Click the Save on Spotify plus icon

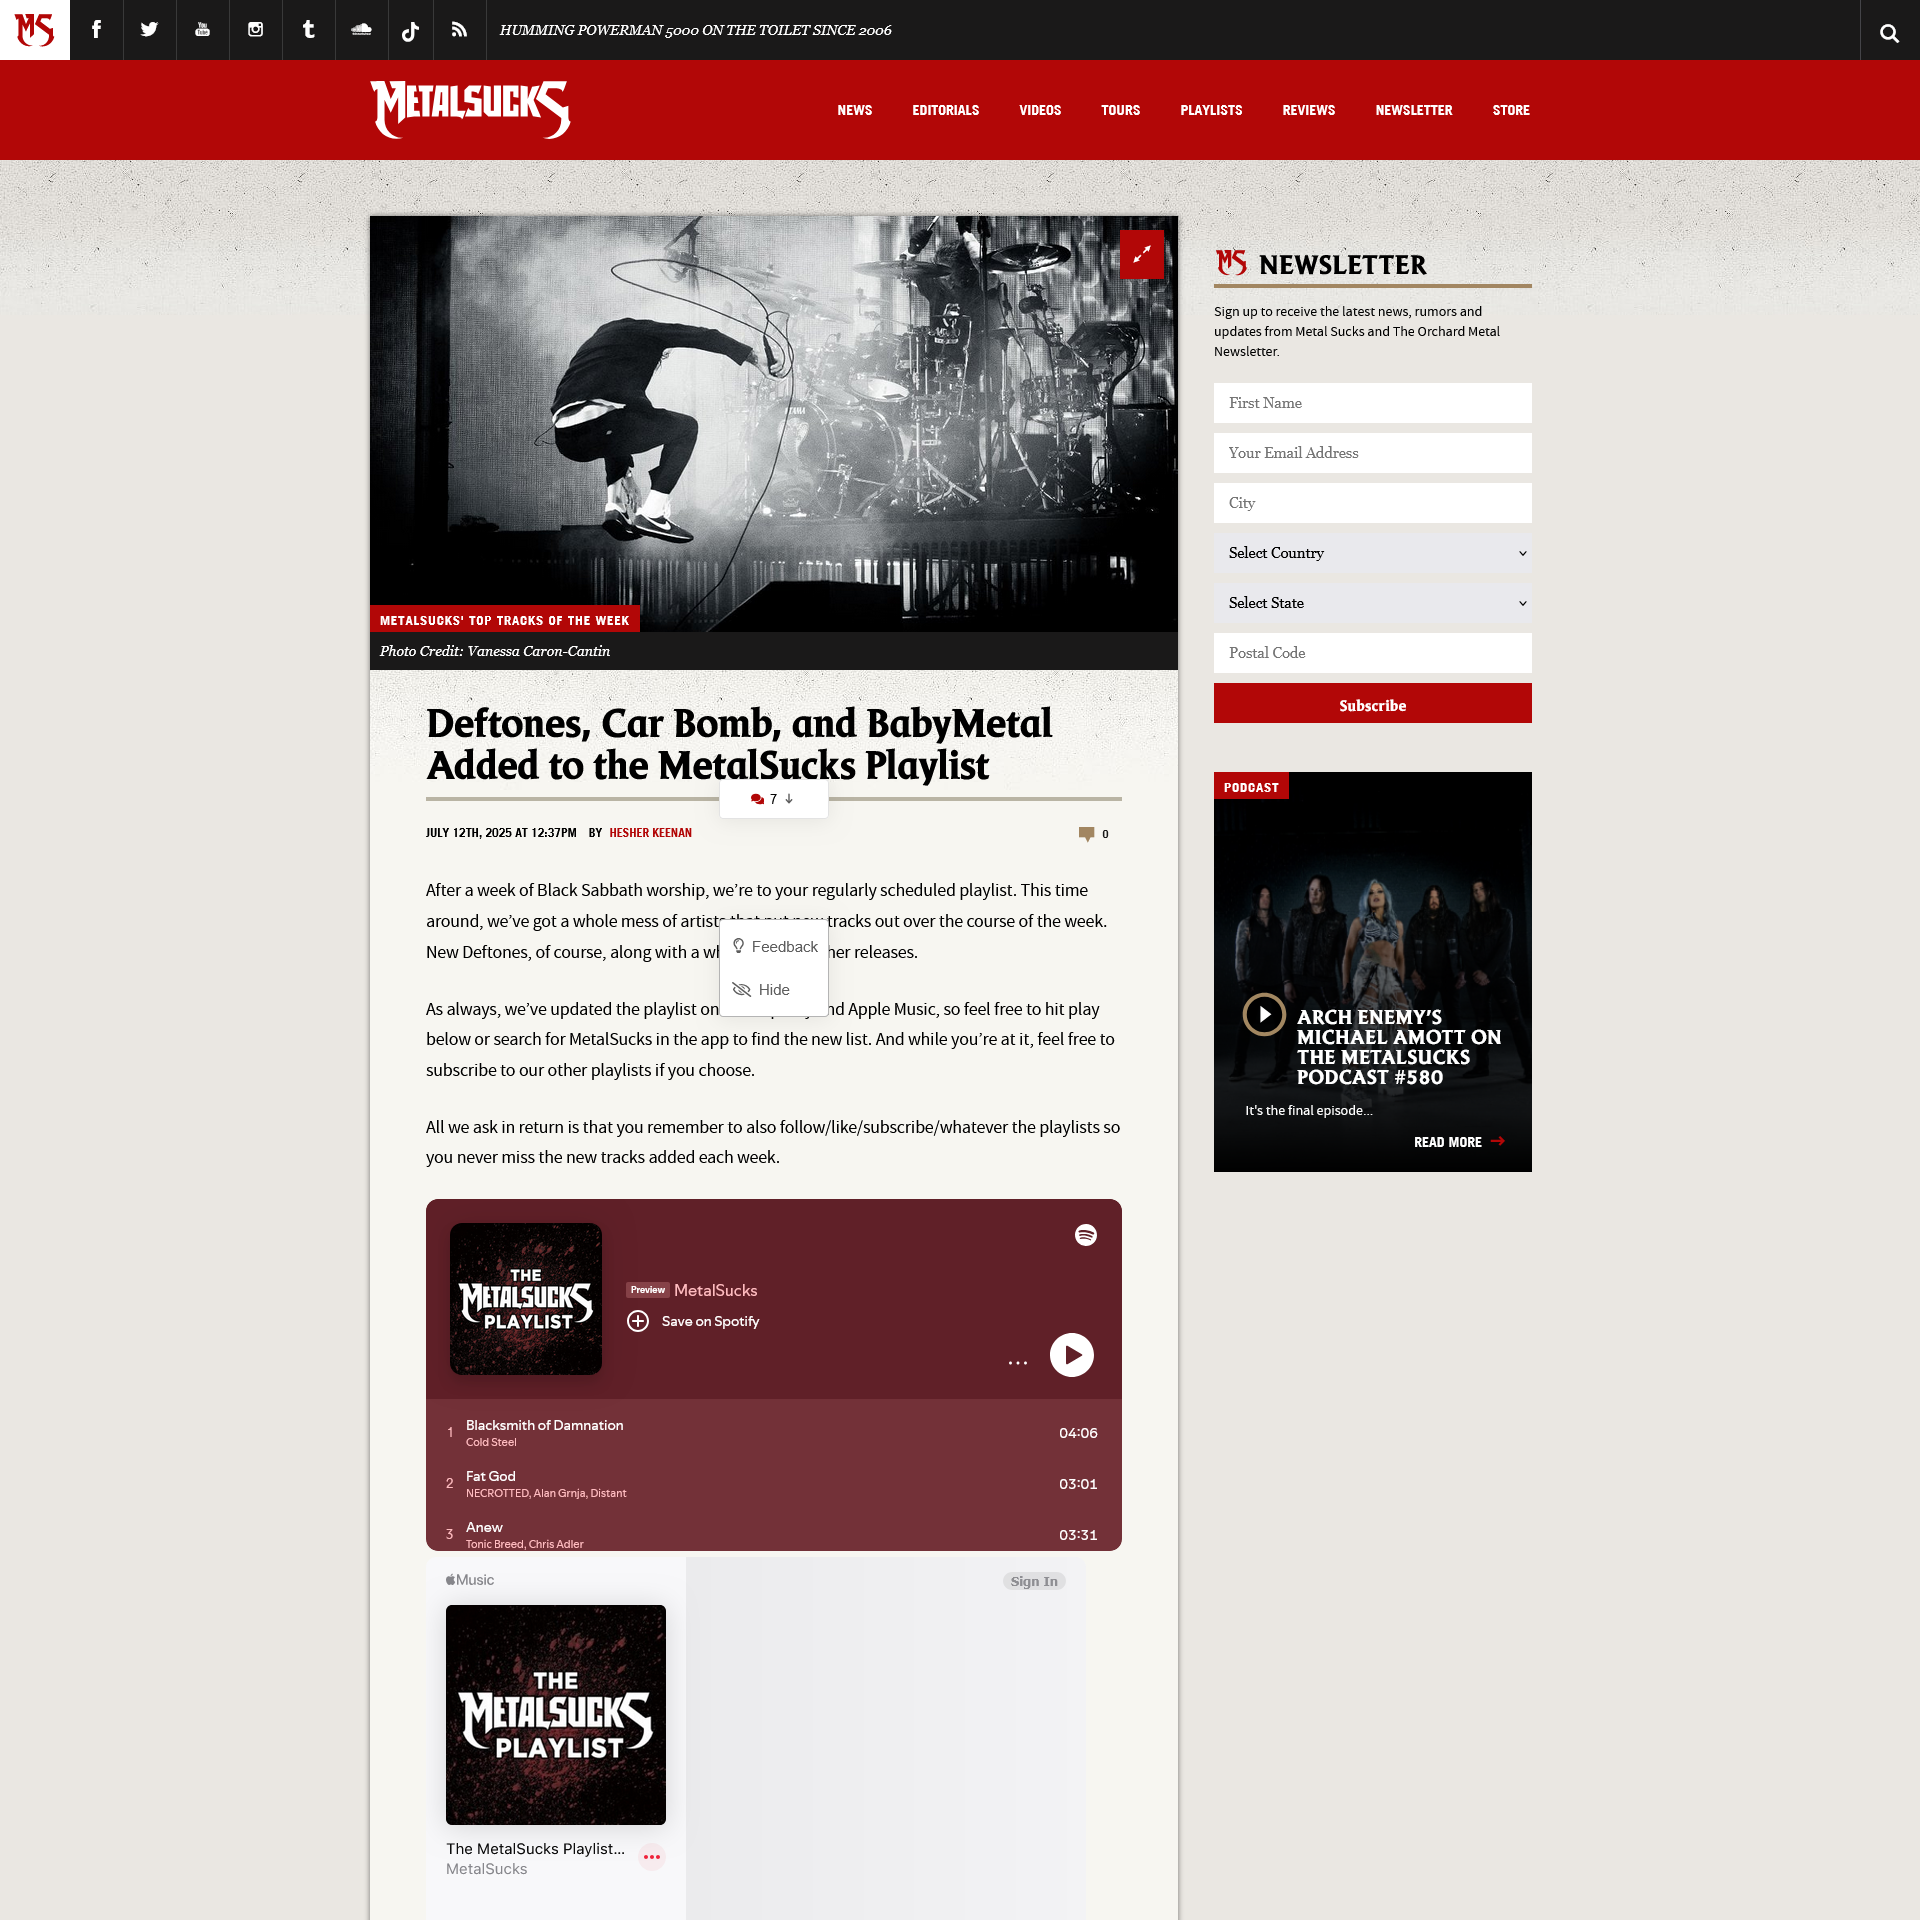(x=638, y=1321)
